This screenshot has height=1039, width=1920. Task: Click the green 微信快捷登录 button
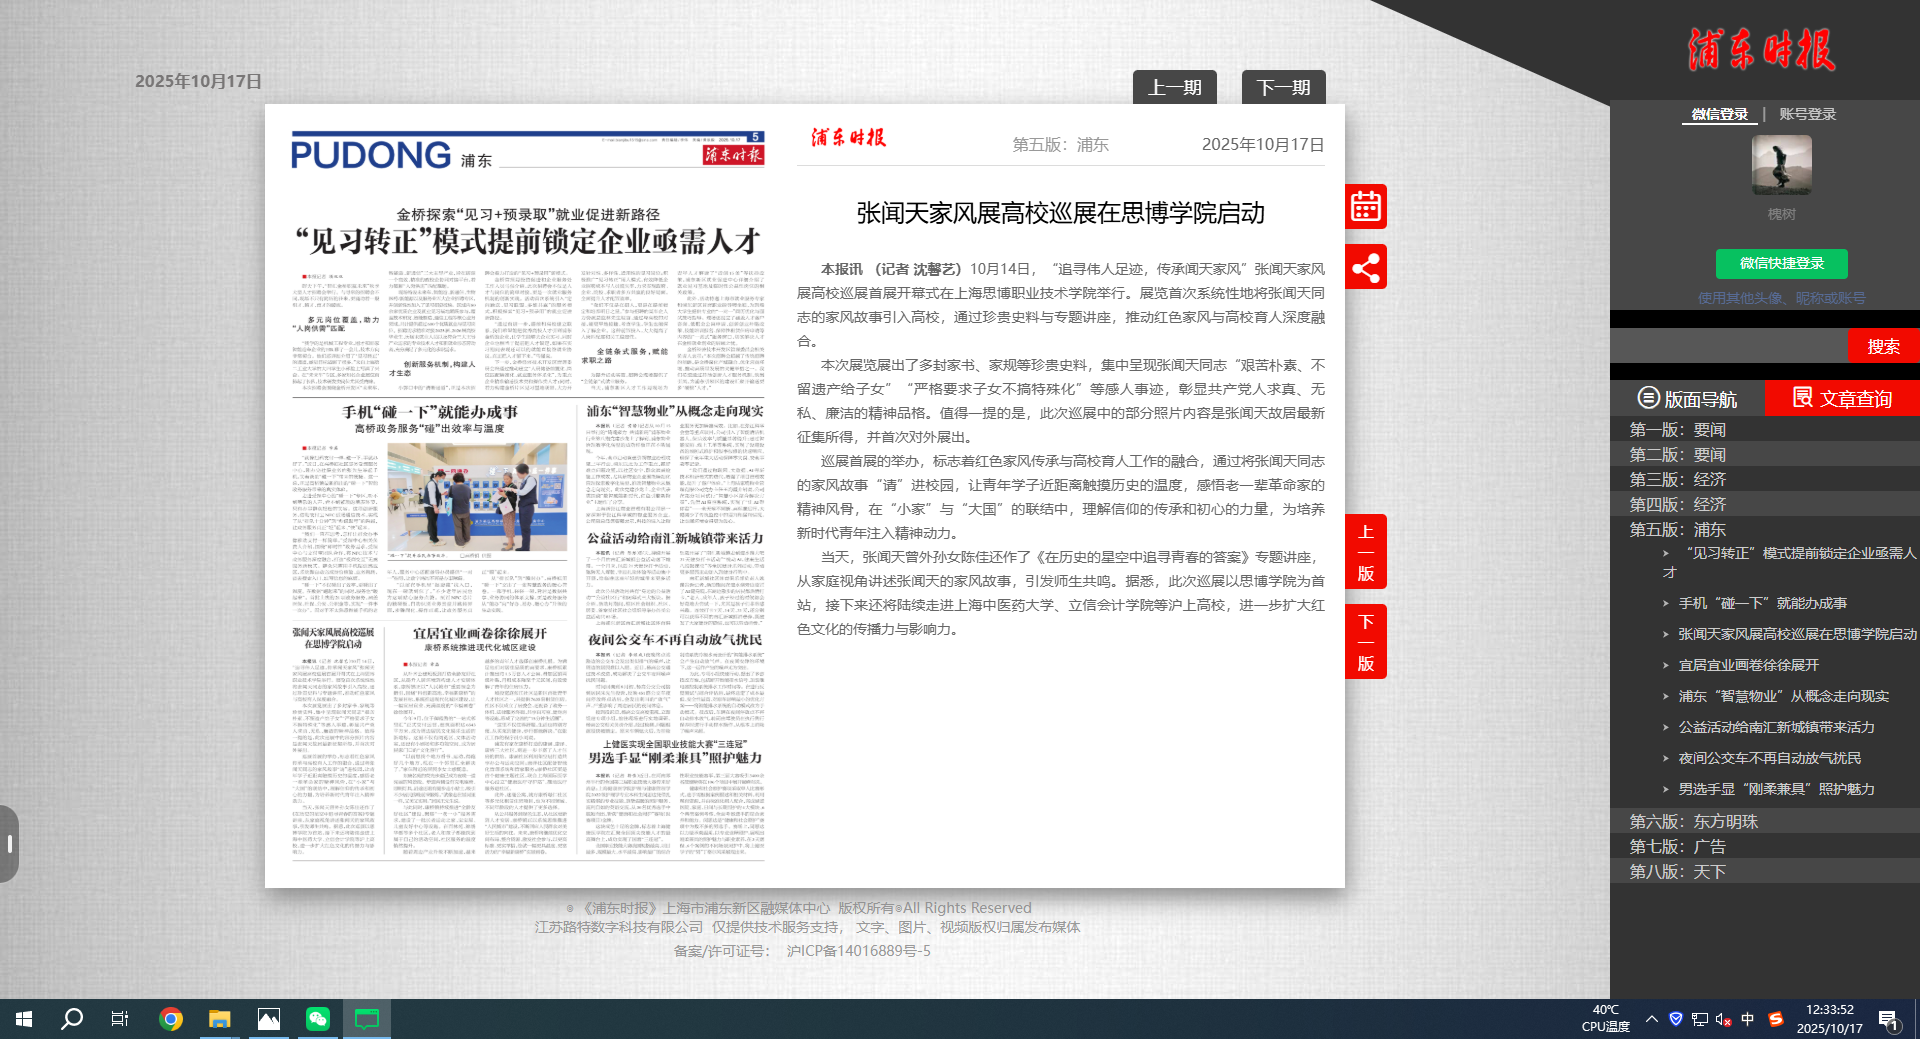(x=1781, y=264)
